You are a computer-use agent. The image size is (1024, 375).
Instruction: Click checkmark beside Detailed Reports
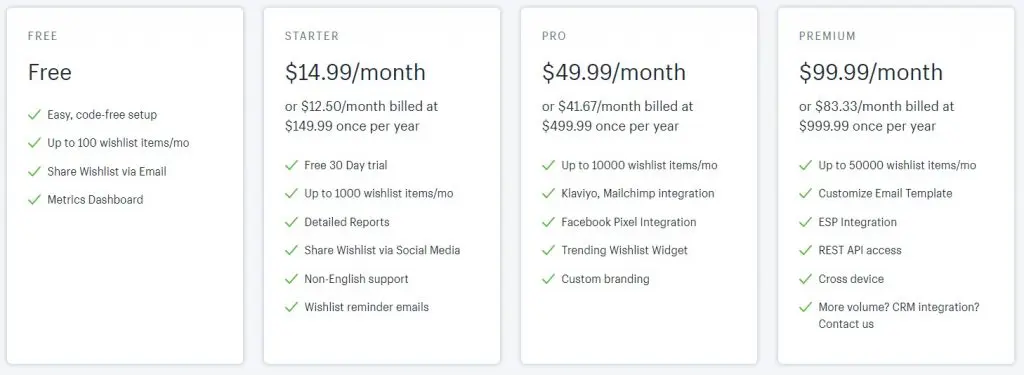click(x=291, y=222)
